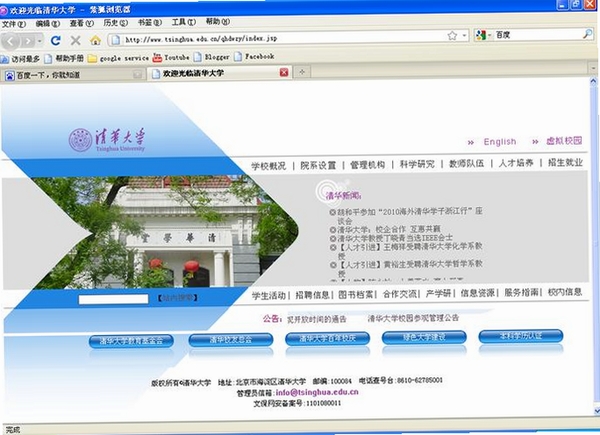
Task: Open the 校企合作 互惠共赢 news item
Action: pyautogui.click(x=389, y=230)
